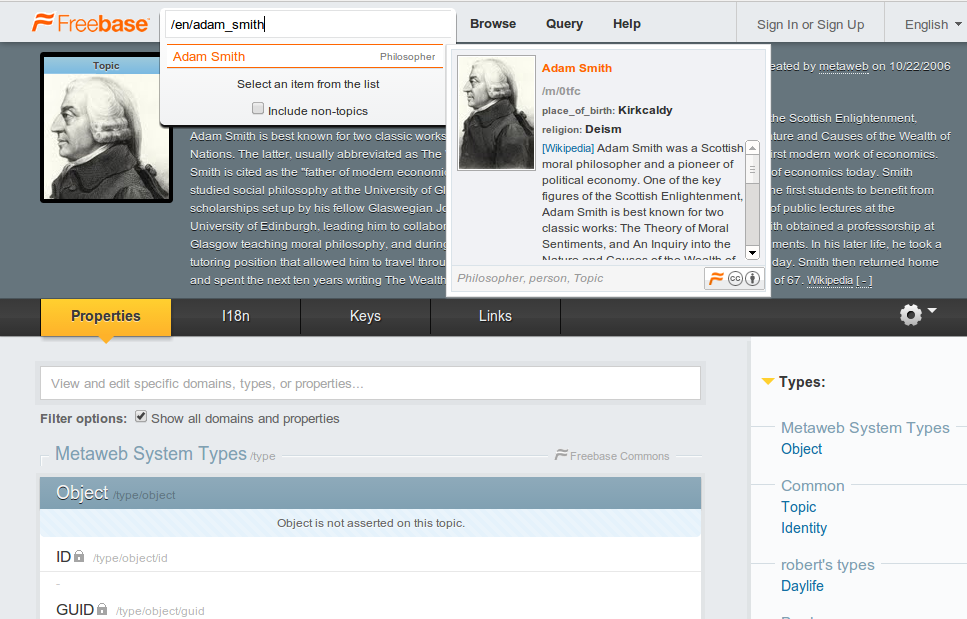Click the Creative Commons icon in the preview card
Viewport: 967px width, 619px height.
pos(735,279)
